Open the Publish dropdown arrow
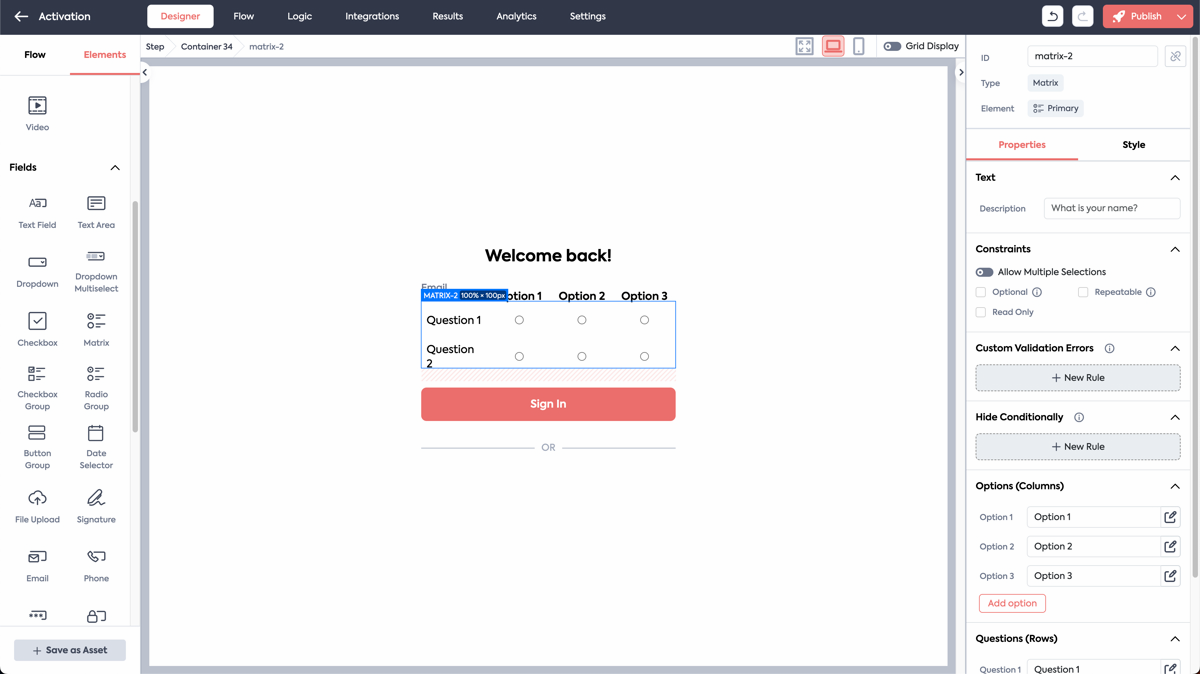 tap(1182, 16)
